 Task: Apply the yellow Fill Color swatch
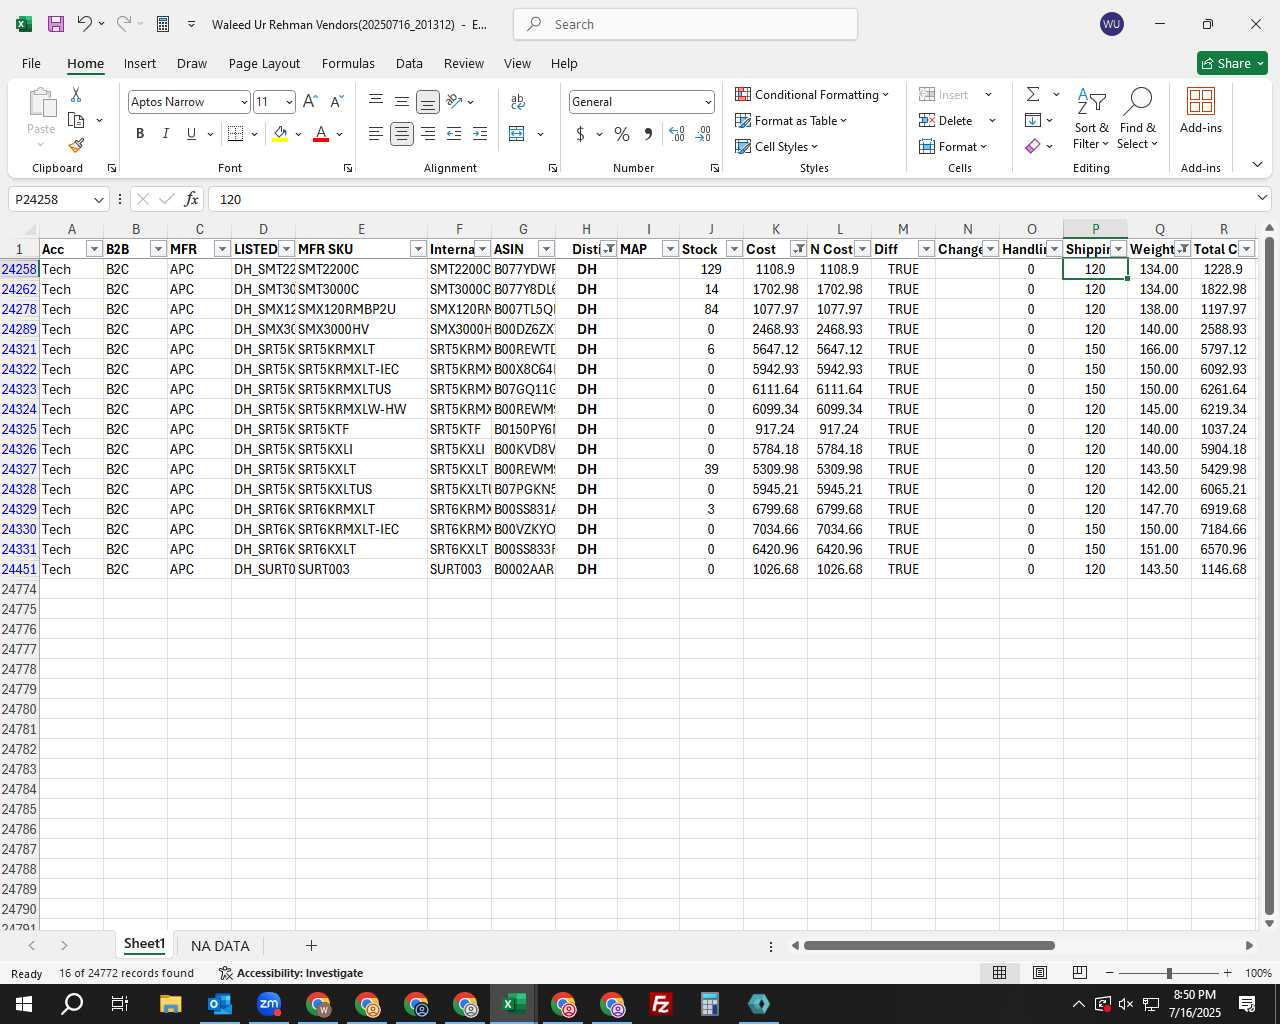point(280,134)
